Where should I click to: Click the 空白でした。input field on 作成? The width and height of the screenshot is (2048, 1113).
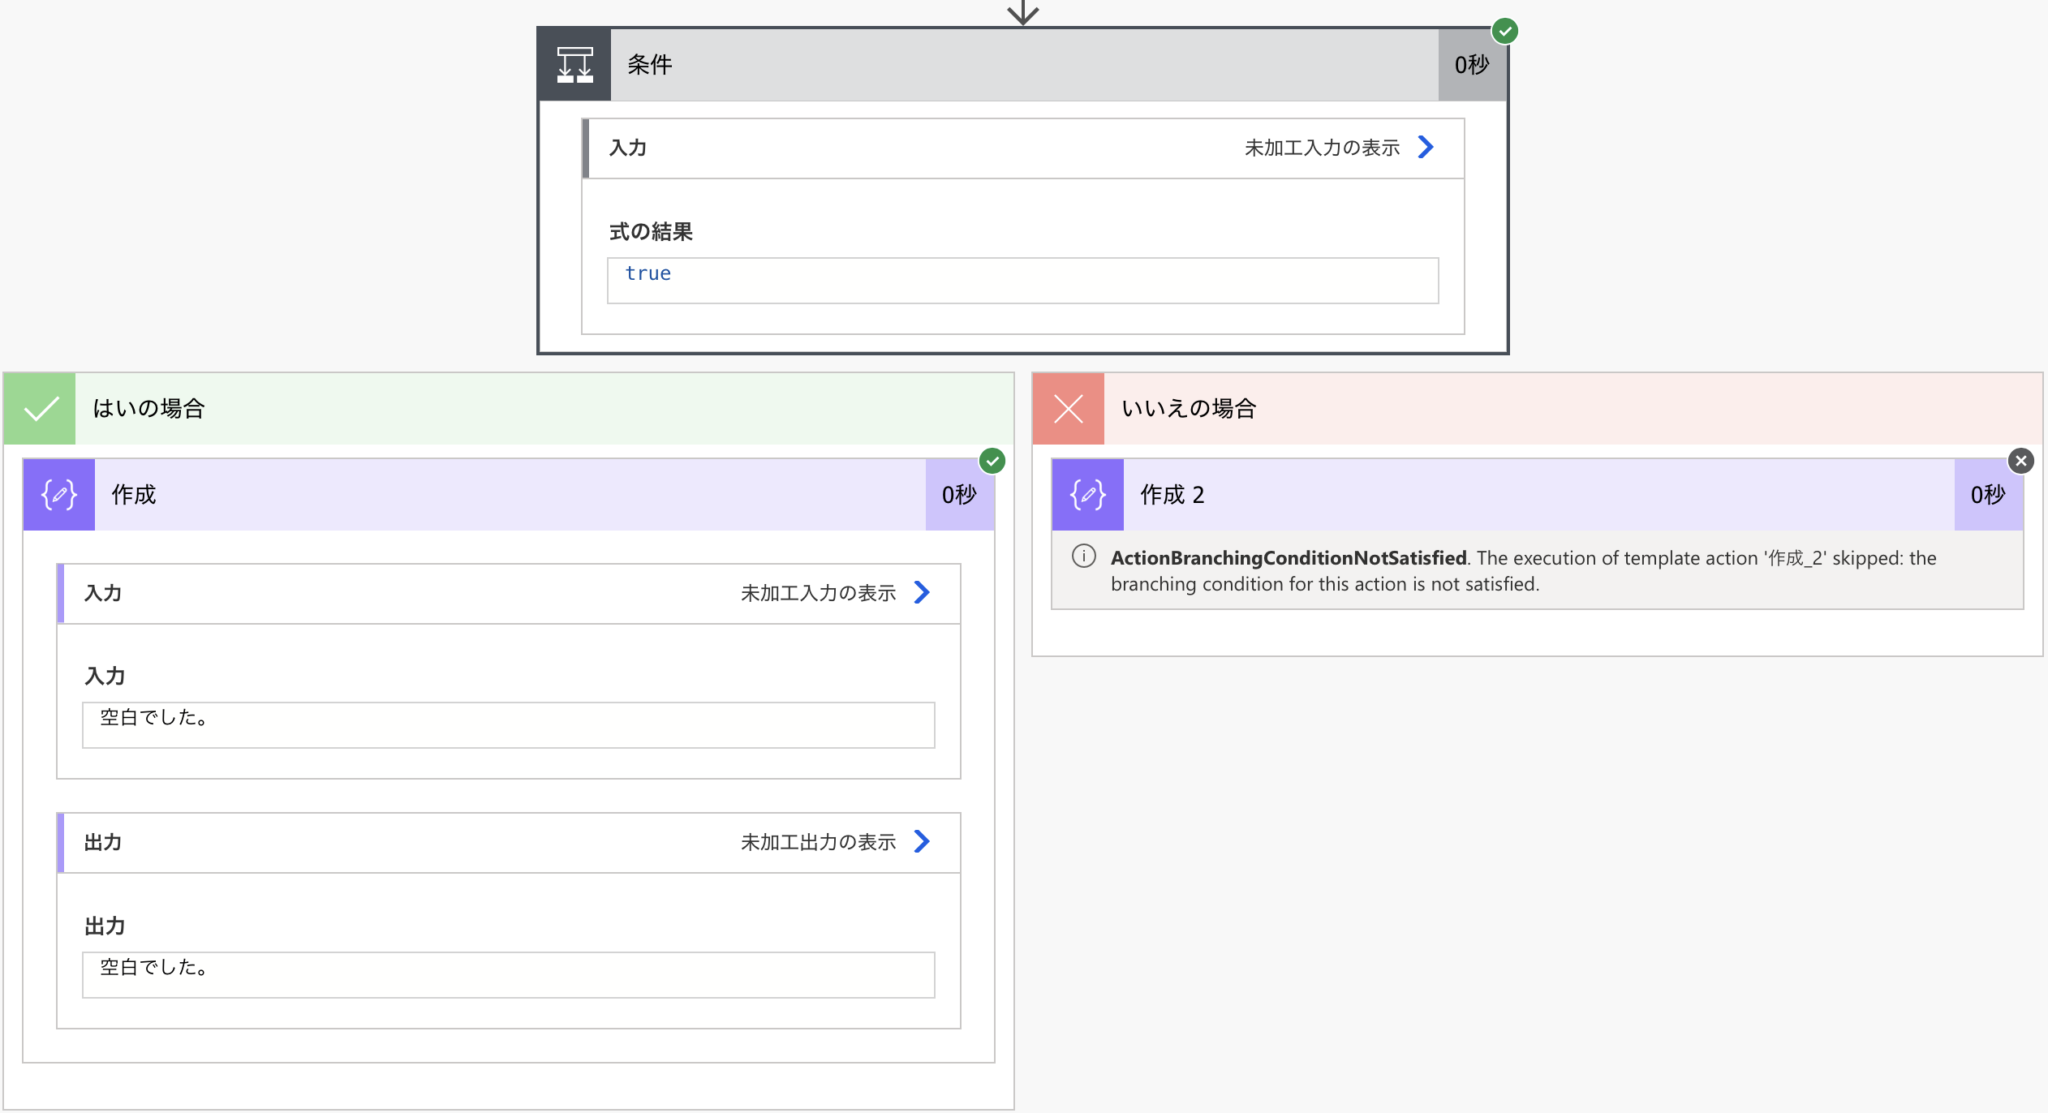click(507, 724)
